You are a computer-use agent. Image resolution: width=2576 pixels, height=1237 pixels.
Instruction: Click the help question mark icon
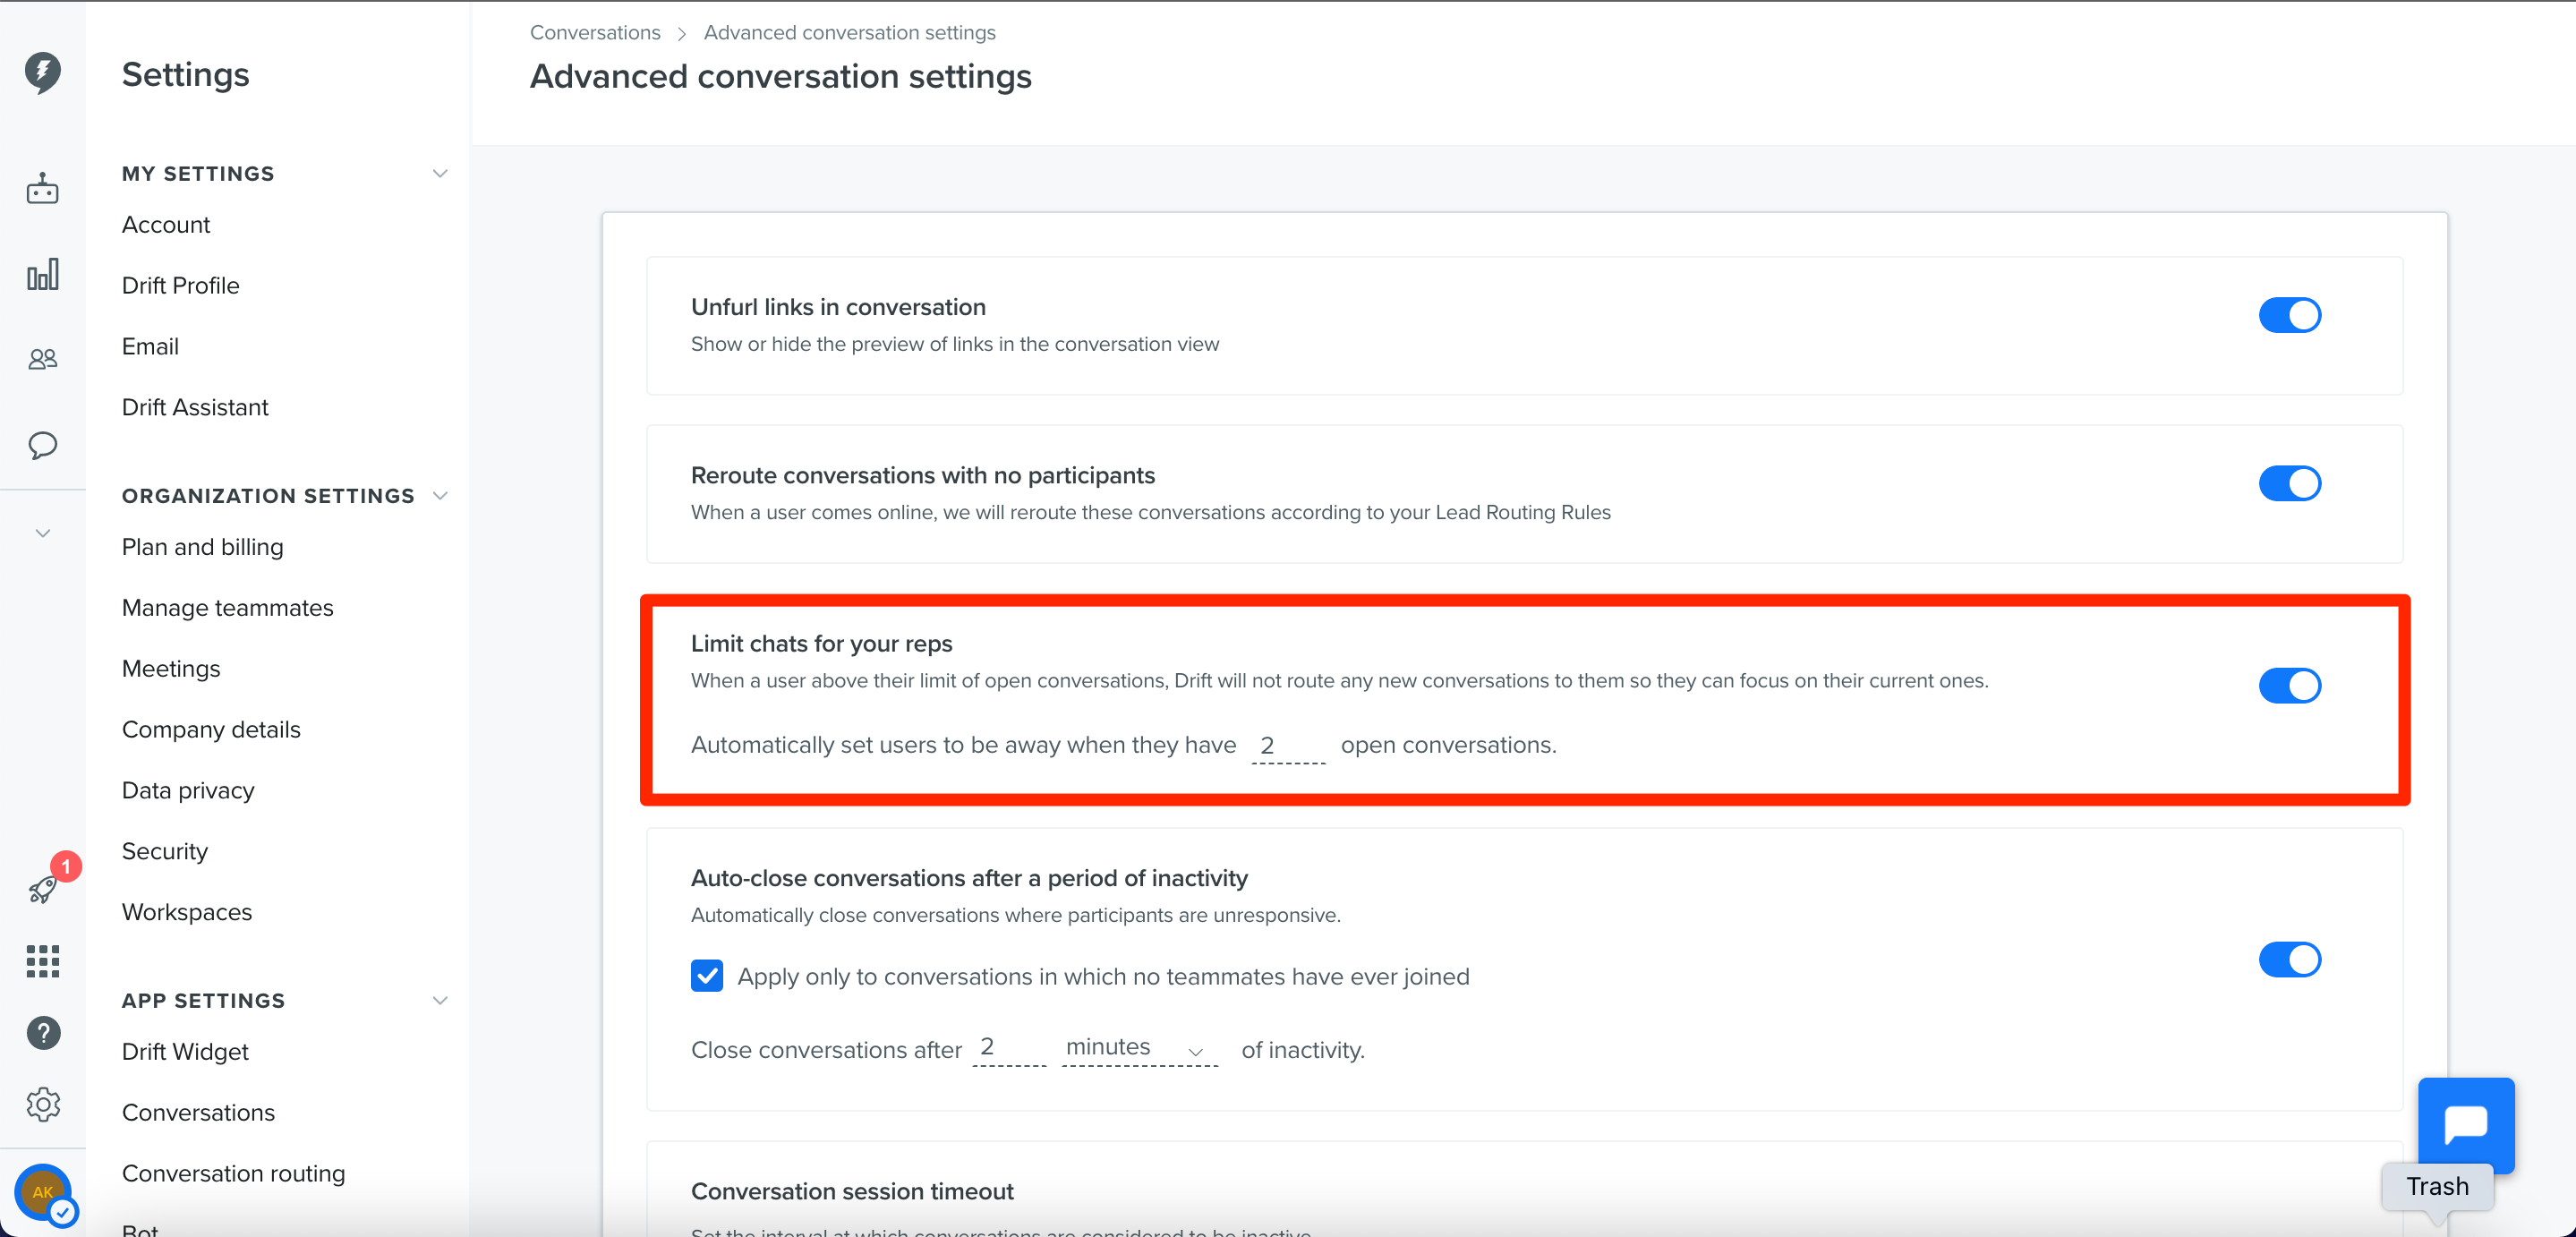(43, 1032)
